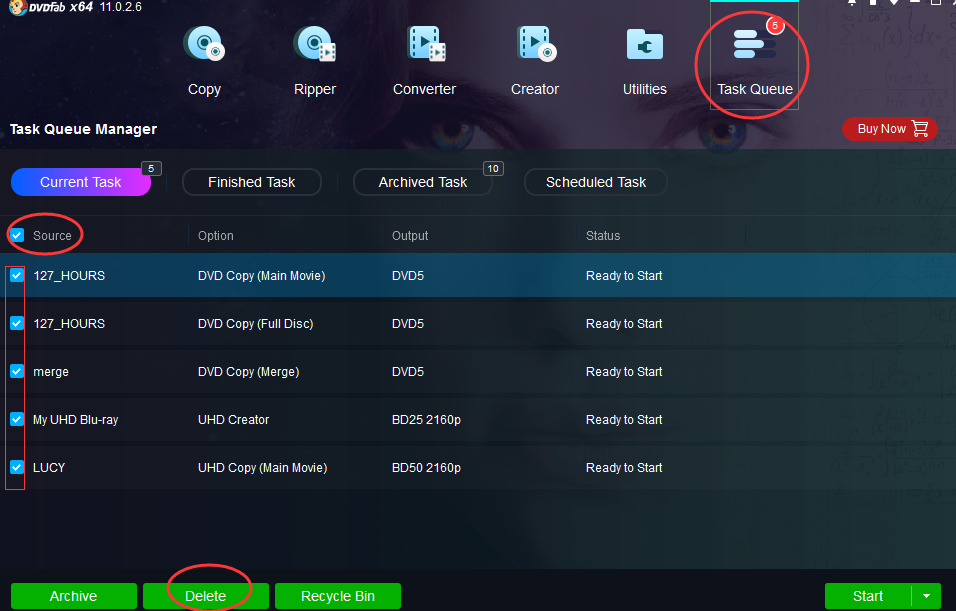Select DVD Copy (Main Movie) option text
The width and height of the screenshot is (956, 611).
262,276
